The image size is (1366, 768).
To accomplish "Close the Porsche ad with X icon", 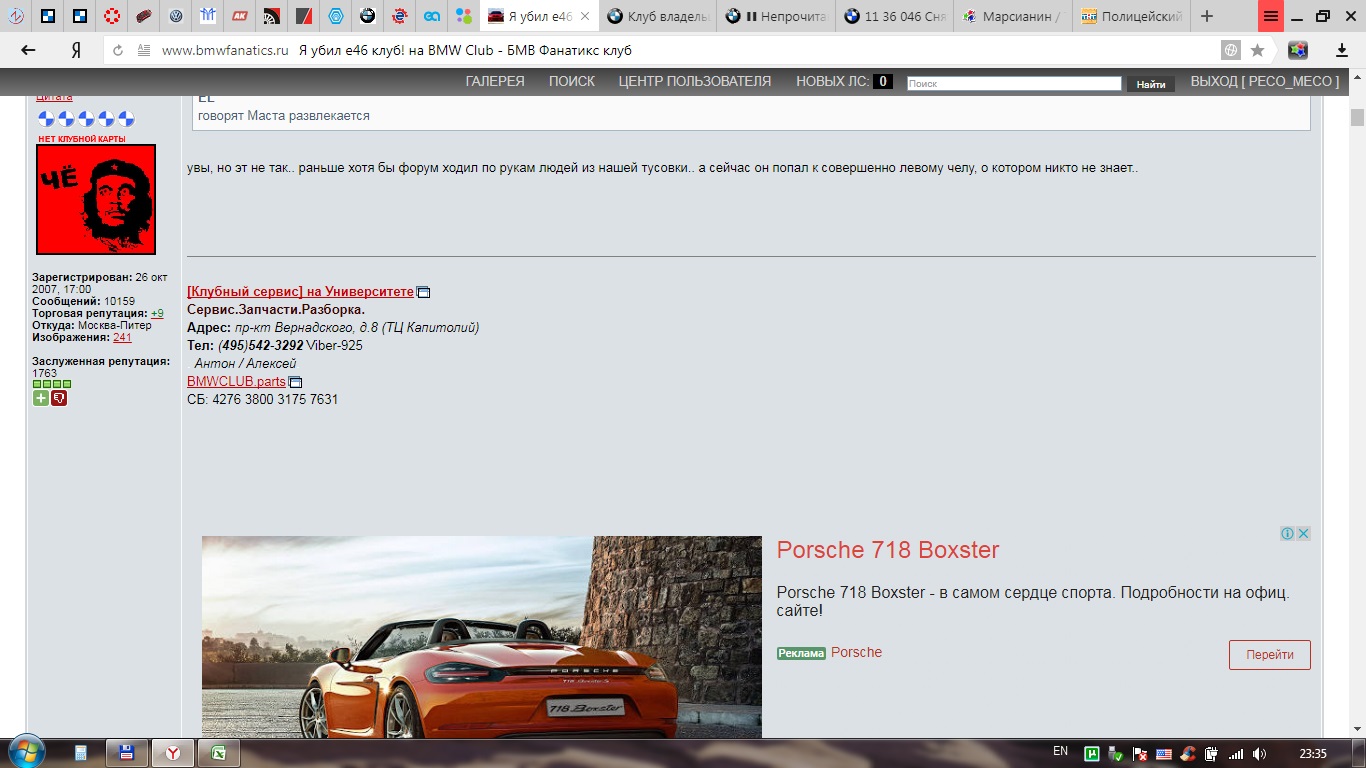I will coord(1303,534).
